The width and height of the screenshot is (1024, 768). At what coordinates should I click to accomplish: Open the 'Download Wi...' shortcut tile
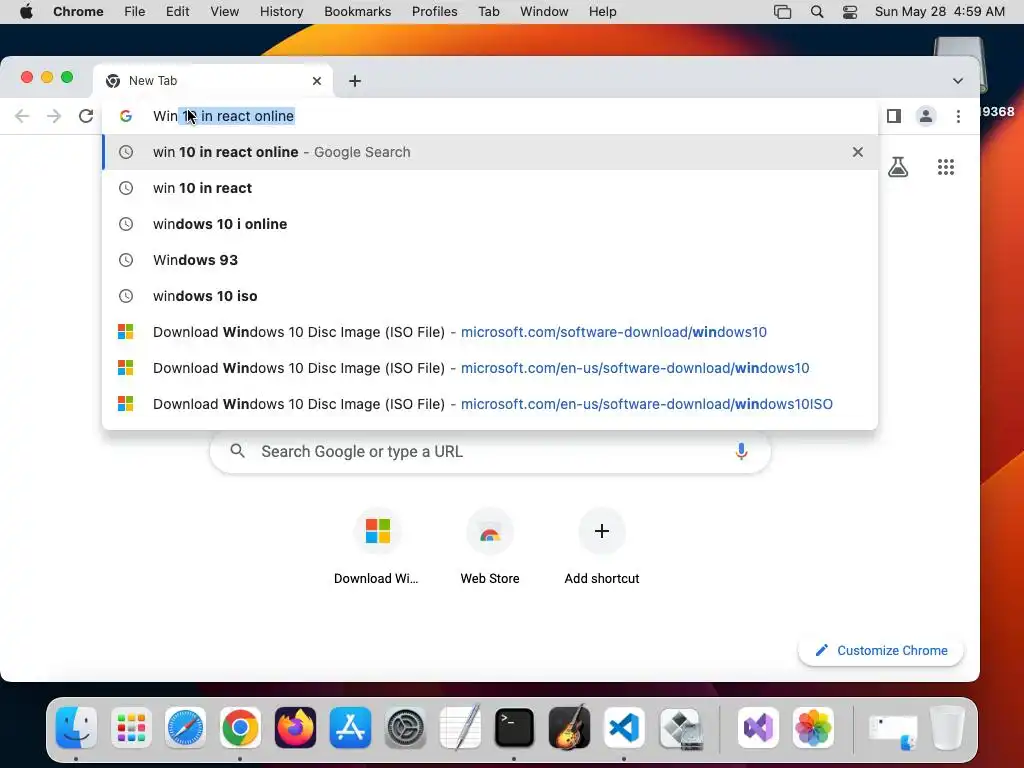tap(377, 547)
